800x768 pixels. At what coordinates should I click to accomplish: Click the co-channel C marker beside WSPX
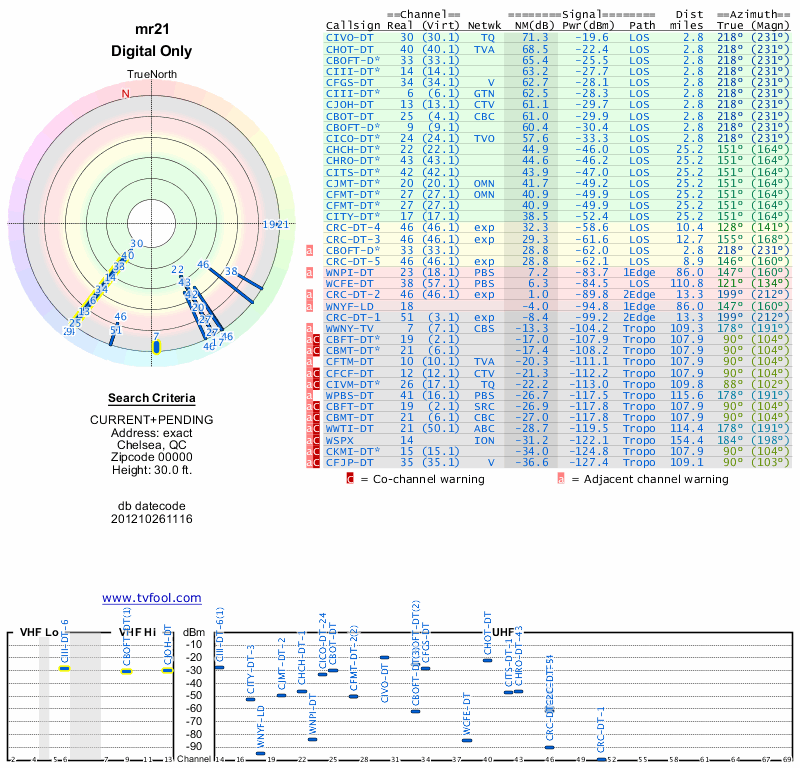click(x=316, y=440)
